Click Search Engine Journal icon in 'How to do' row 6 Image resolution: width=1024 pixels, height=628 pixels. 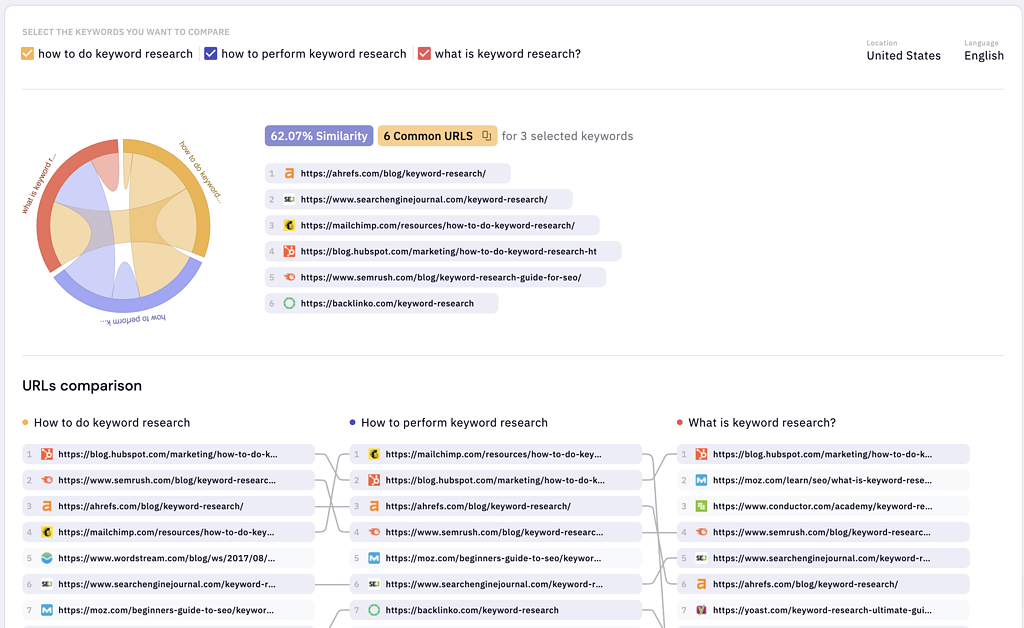pyautogui.click(x=46, y=584)
